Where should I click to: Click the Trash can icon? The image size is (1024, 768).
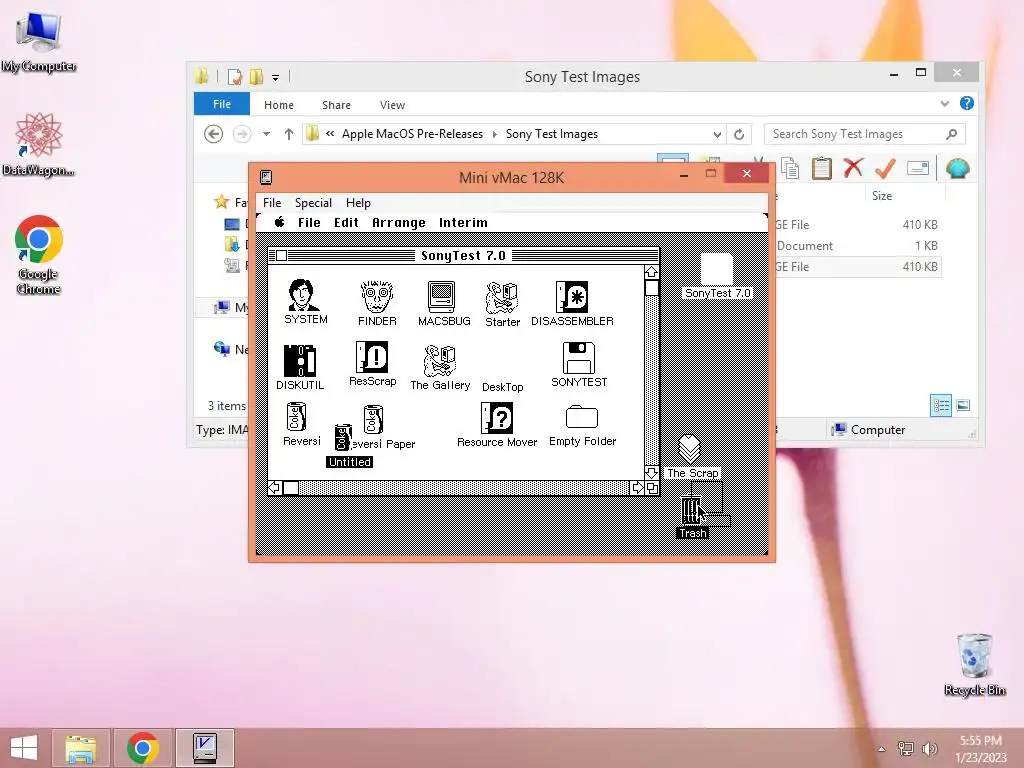click(691, 511)
